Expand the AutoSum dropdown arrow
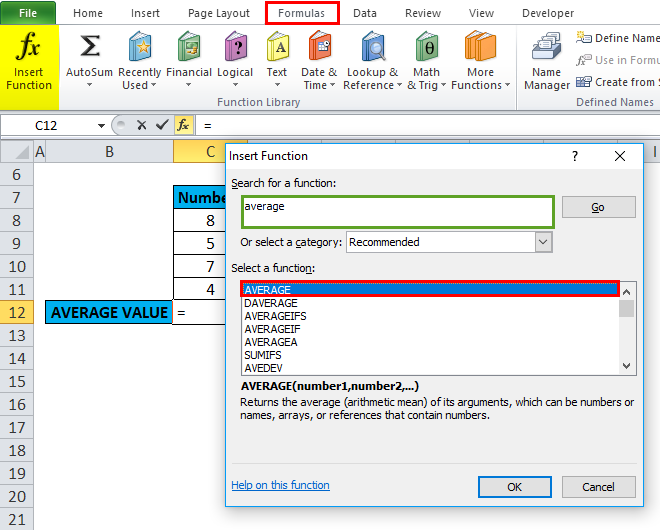 pyautogui.click(x=89, y=85)
